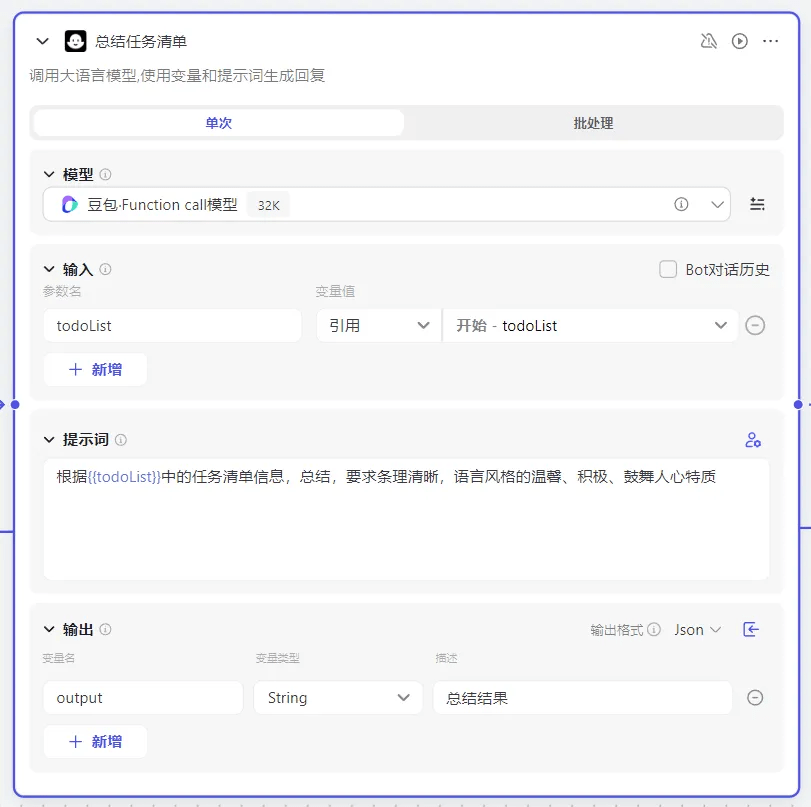The image size is (811, 807).
Task: Open the 开始 - todoList reference dropdown
Action: [x=590, y=325]
